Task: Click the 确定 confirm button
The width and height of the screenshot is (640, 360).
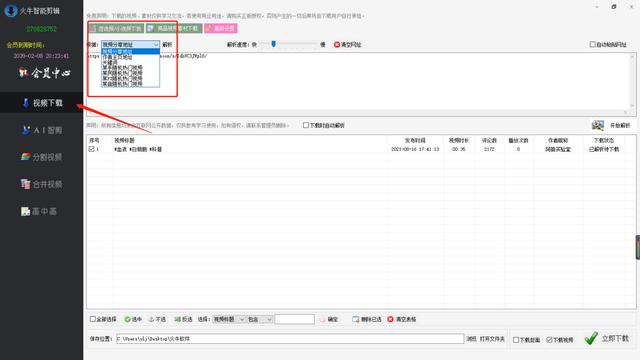Action: point(329,319)
